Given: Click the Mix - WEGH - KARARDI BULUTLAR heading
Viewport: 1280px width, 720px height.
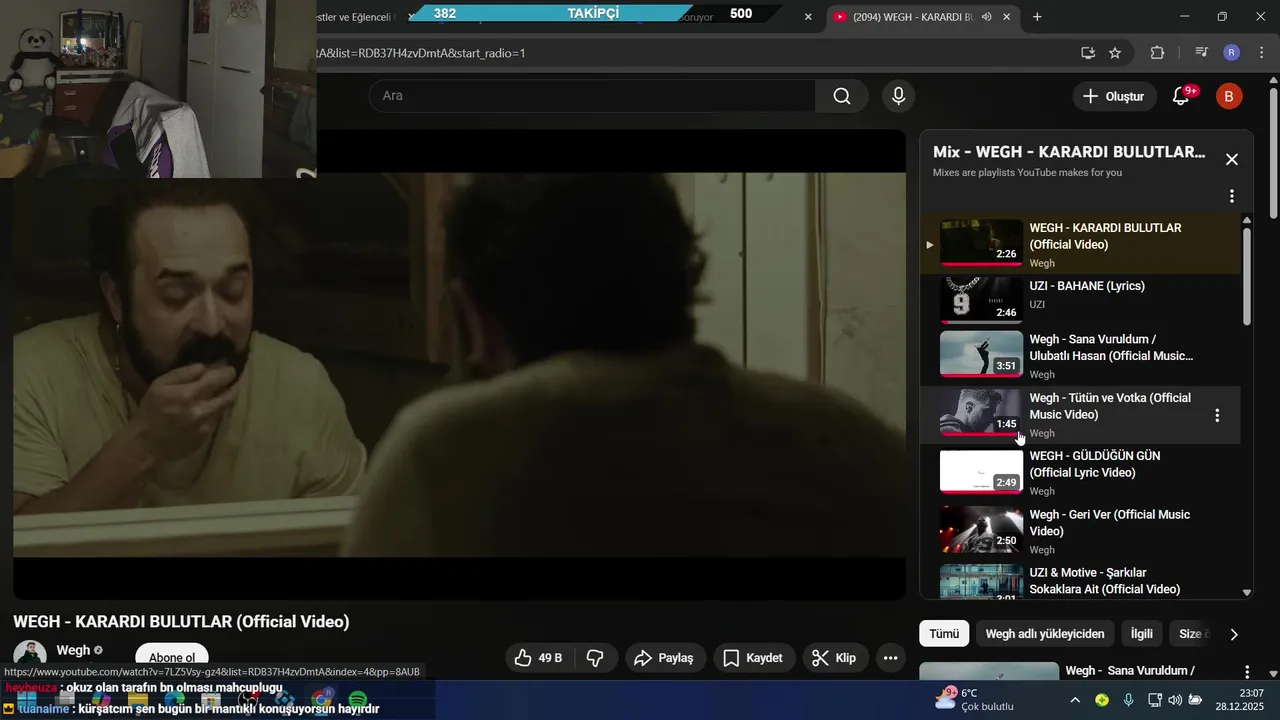Looking at the screenshot, I should click(1069, 152).
